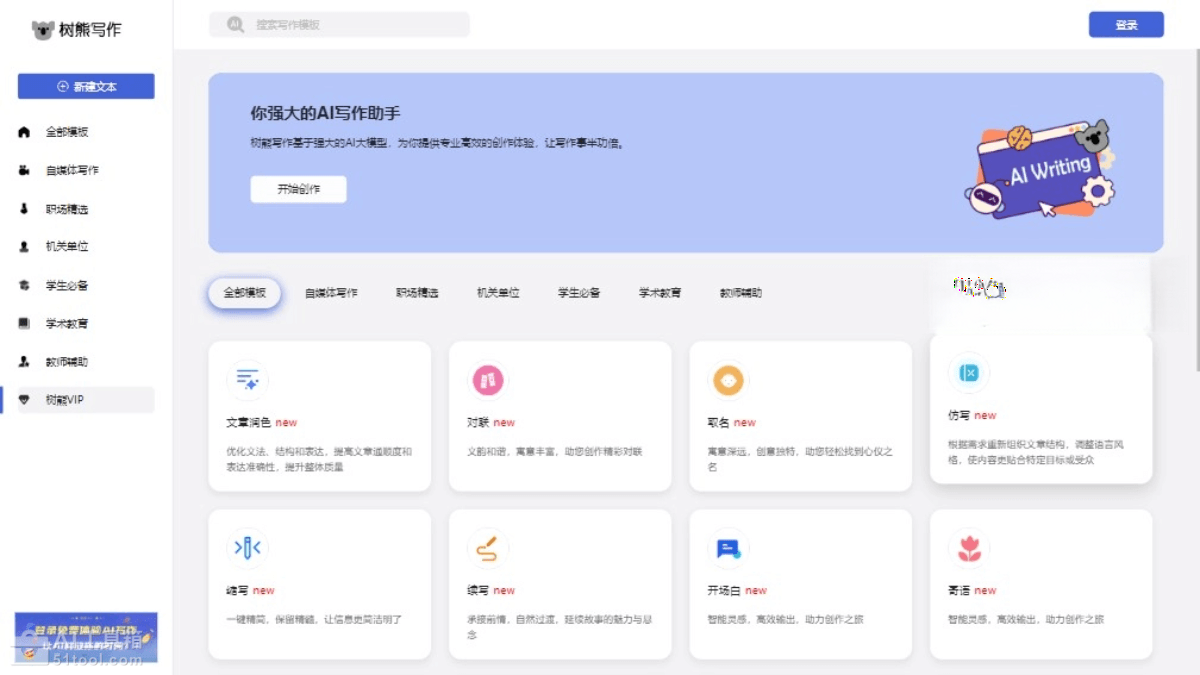1200x675 pixels.
Task: Open the 寄语 message template icon
Action: click(968, 548)
